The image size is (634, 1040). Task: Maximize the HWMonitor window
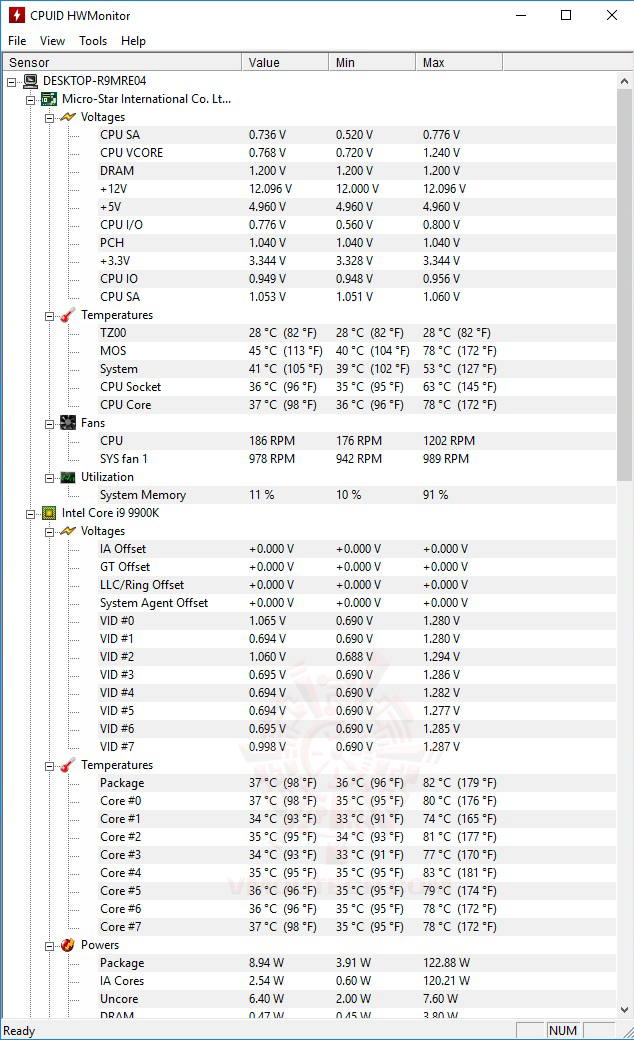566,15
